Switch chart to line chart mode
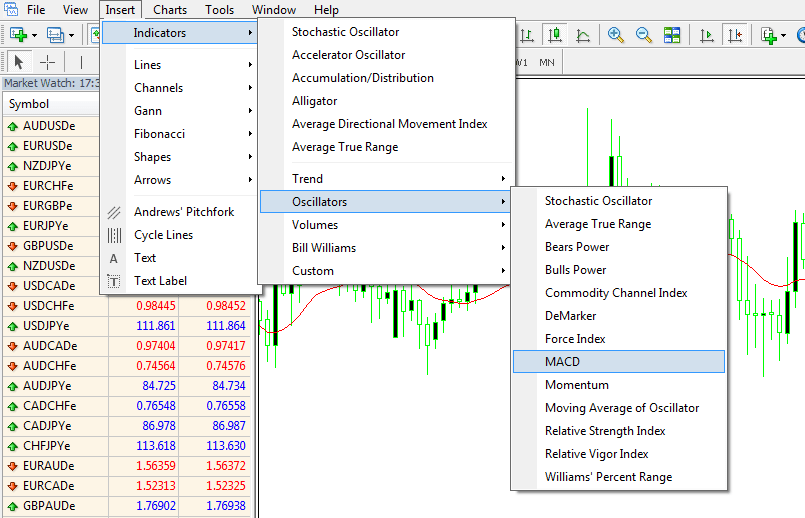This screenshot has height=518, width=805. point(583,35)
